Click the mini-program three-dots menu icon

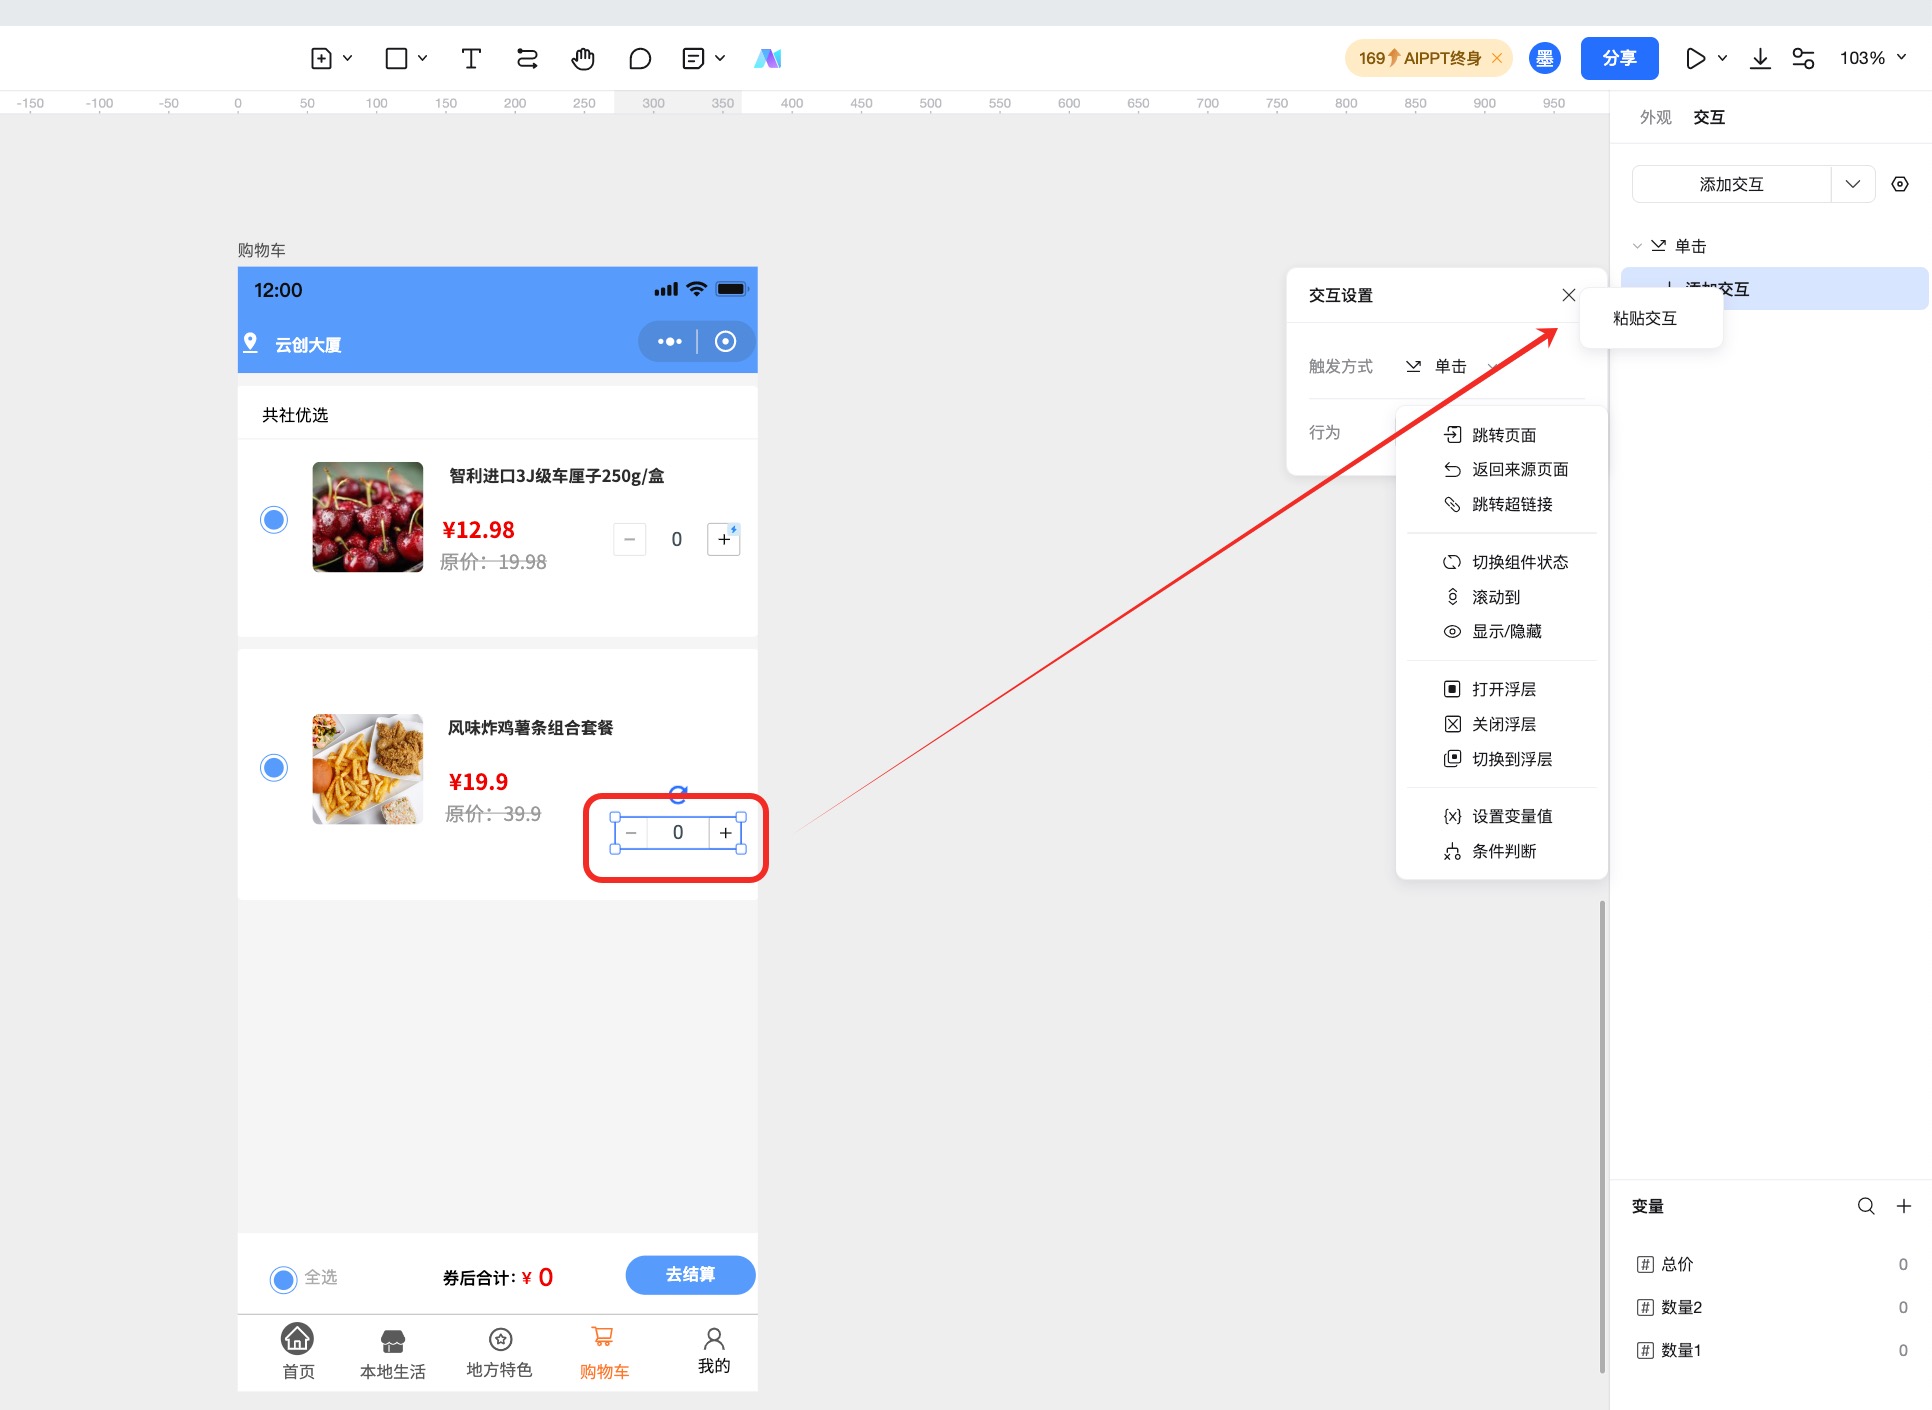click(x=669, y=342)
